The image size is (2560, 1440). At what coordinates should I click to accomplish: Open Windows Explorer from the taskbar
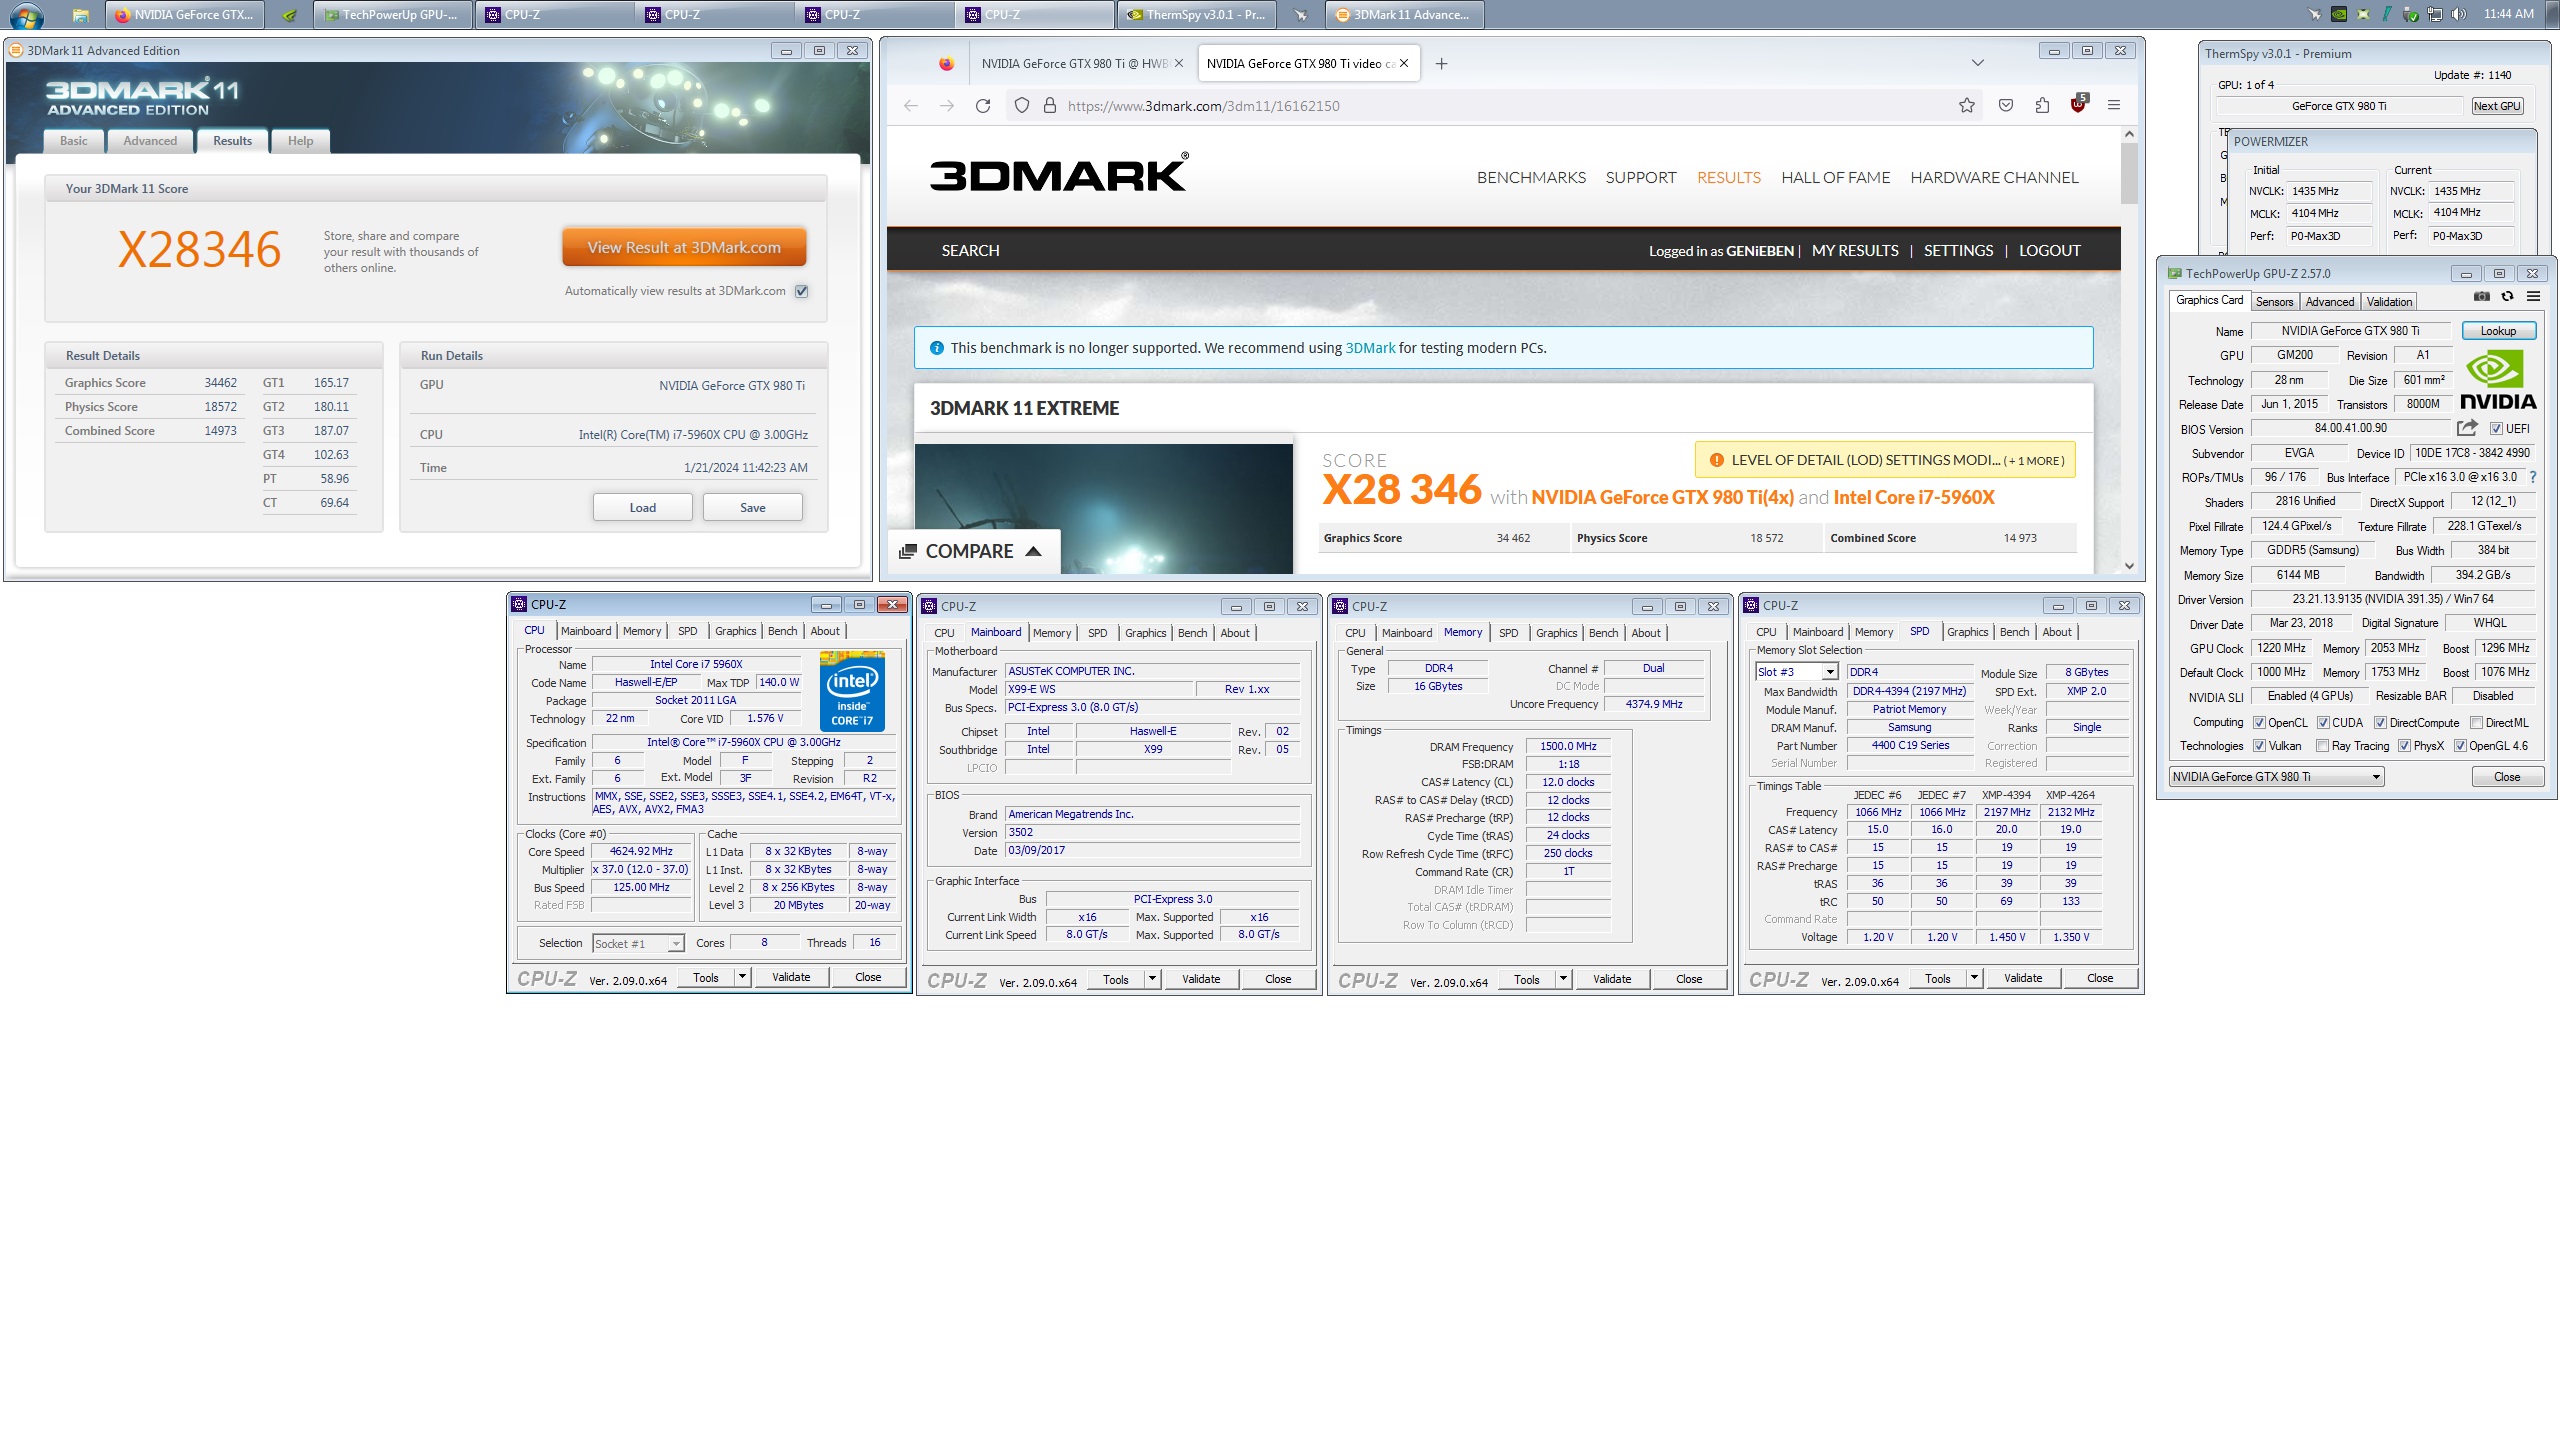(81, 15)
